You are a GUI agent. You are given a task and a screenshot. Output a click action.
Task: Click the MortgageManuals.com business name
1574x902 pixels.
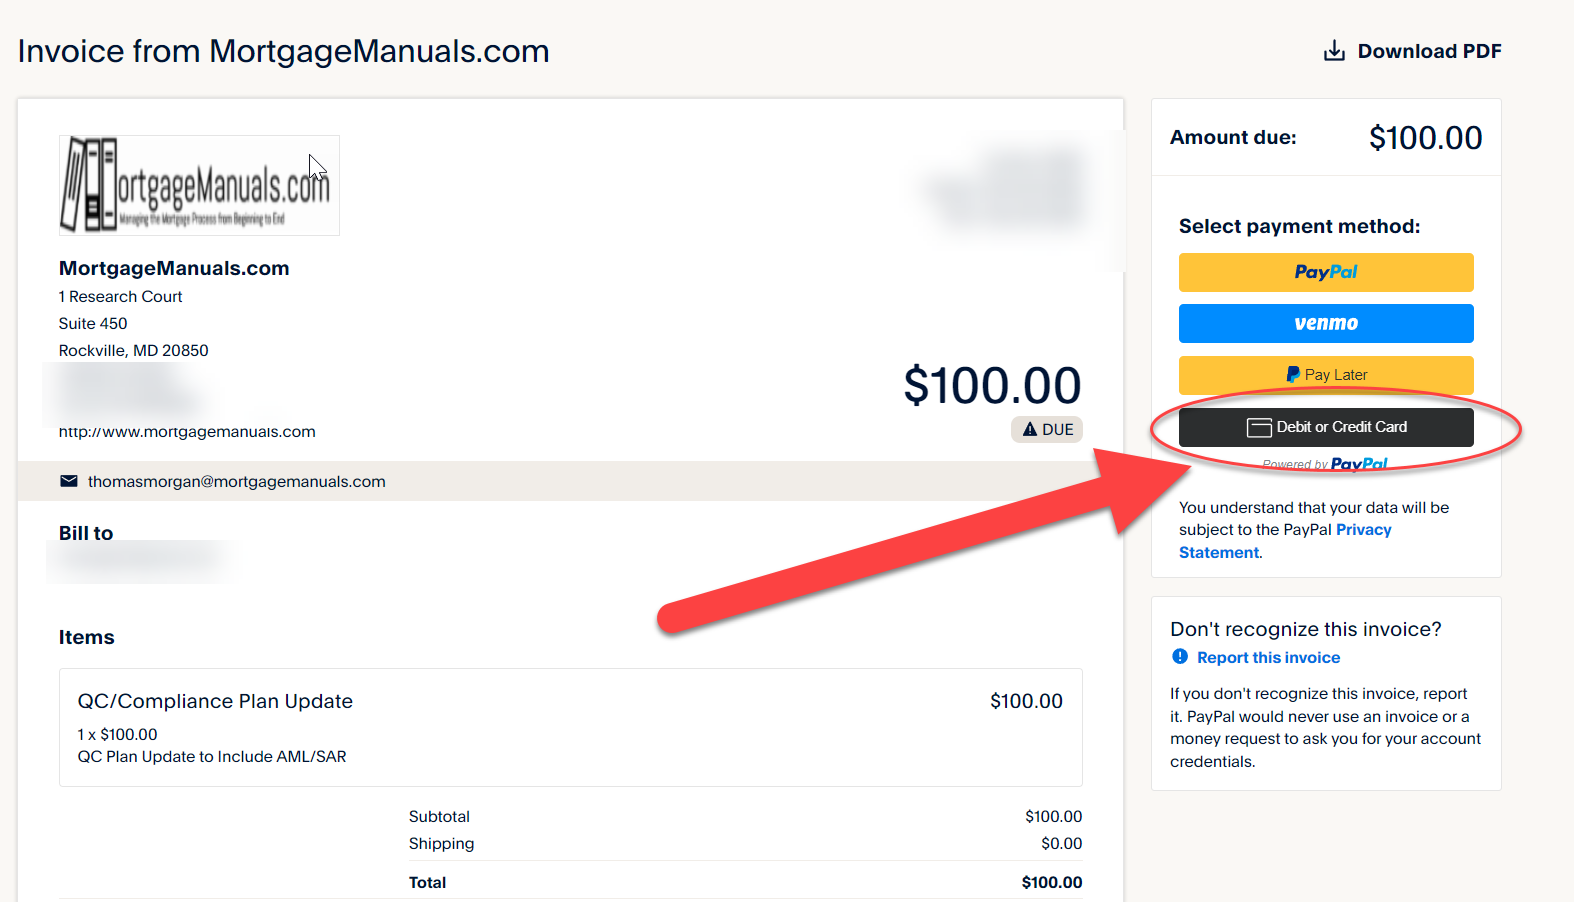174,268
